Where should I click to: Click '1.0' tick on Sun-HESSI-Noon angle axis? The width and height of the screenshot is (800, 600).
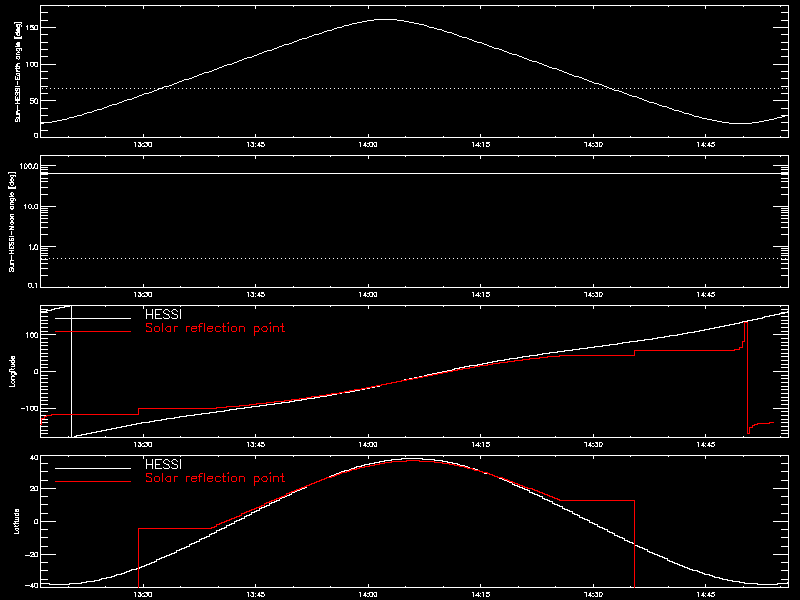point(32,247)
